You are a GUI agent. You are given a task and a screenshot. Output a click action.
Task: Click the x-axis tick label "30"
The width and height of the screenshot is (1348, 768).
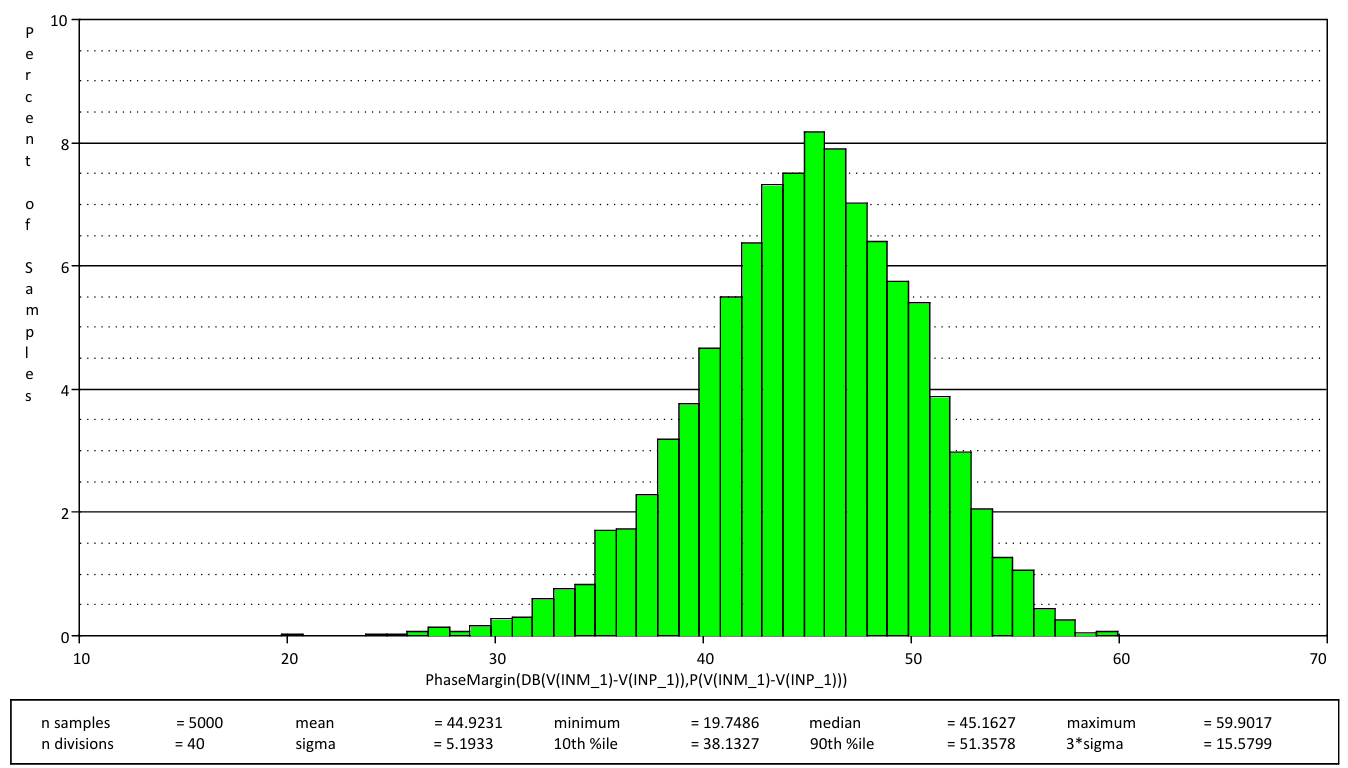496,658
